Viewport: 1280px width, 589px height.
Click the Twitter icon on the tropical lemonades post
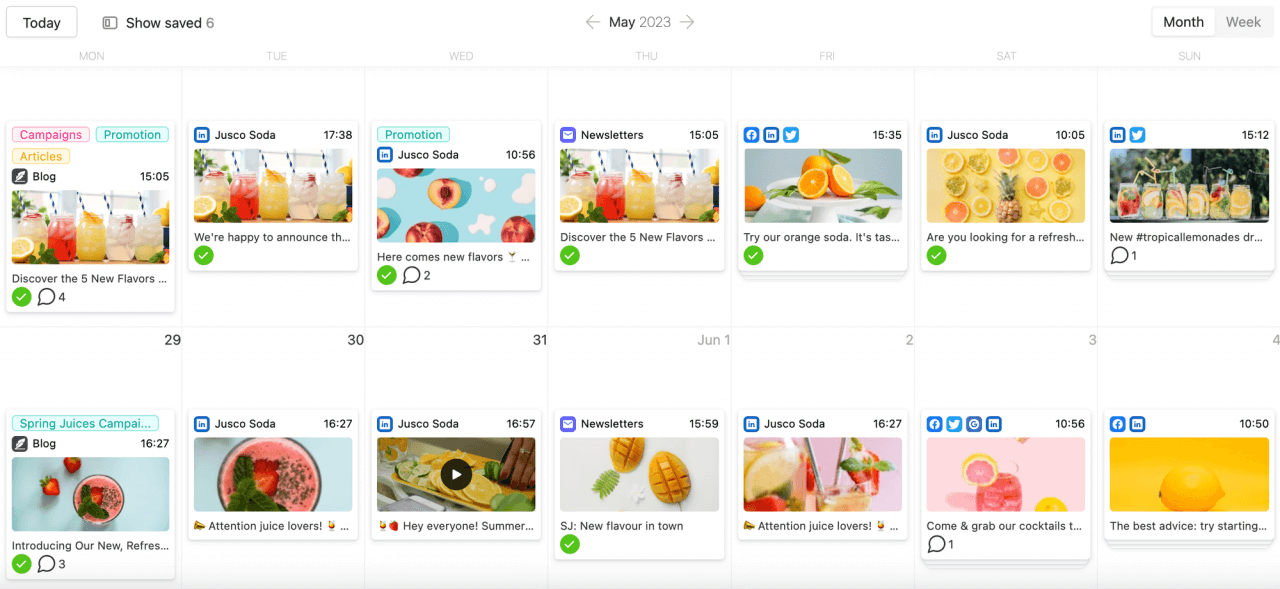tap(1137, 134)
